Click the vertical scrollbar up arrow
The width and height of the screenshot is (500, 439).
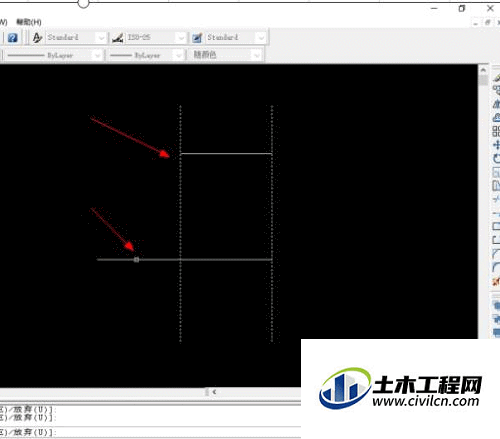pyautogui.click(x=483, y=70)
